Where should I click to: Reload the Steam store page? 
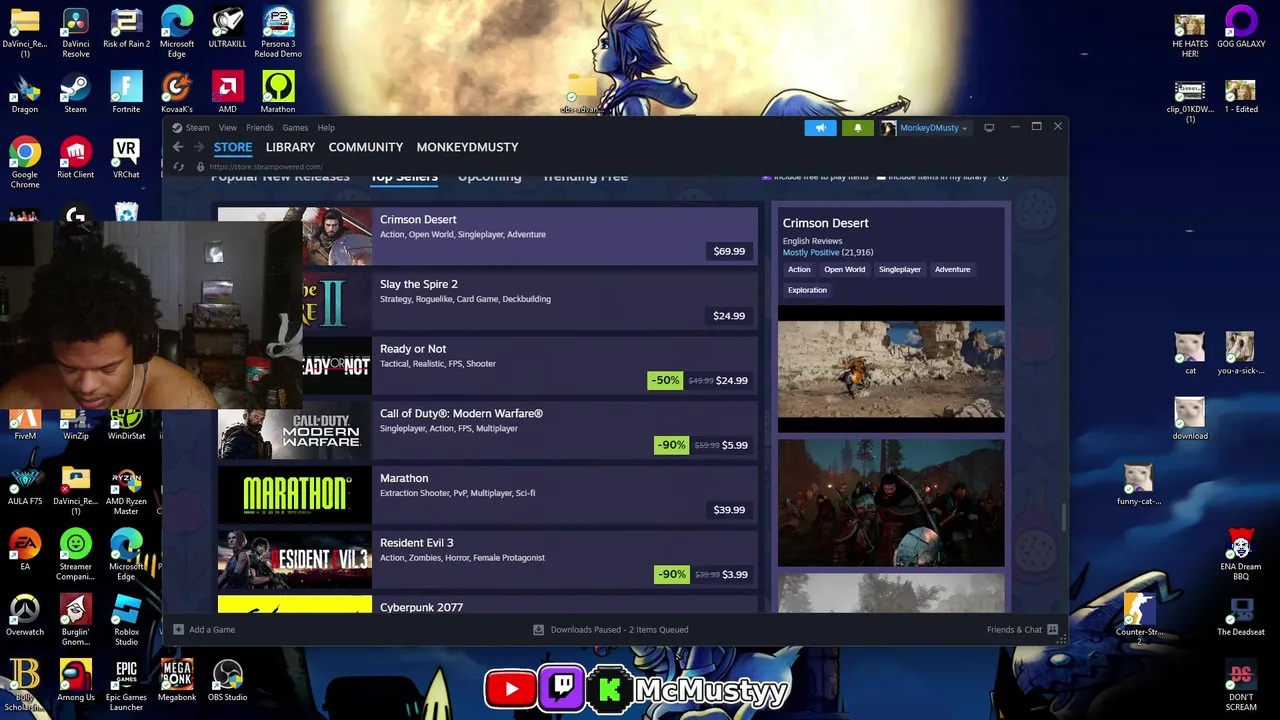[x=178, y=167]
